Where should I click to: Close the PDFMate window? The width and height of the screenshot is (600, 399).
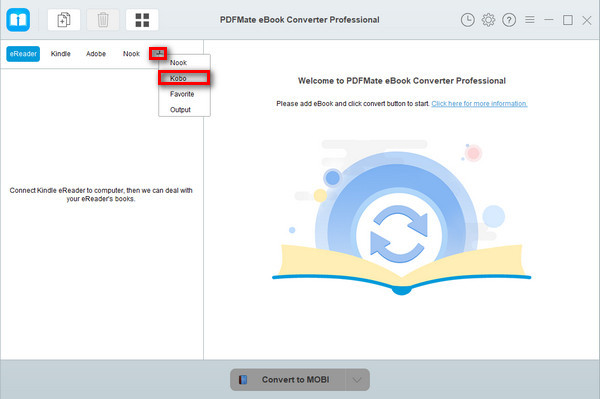pos(587,20)
